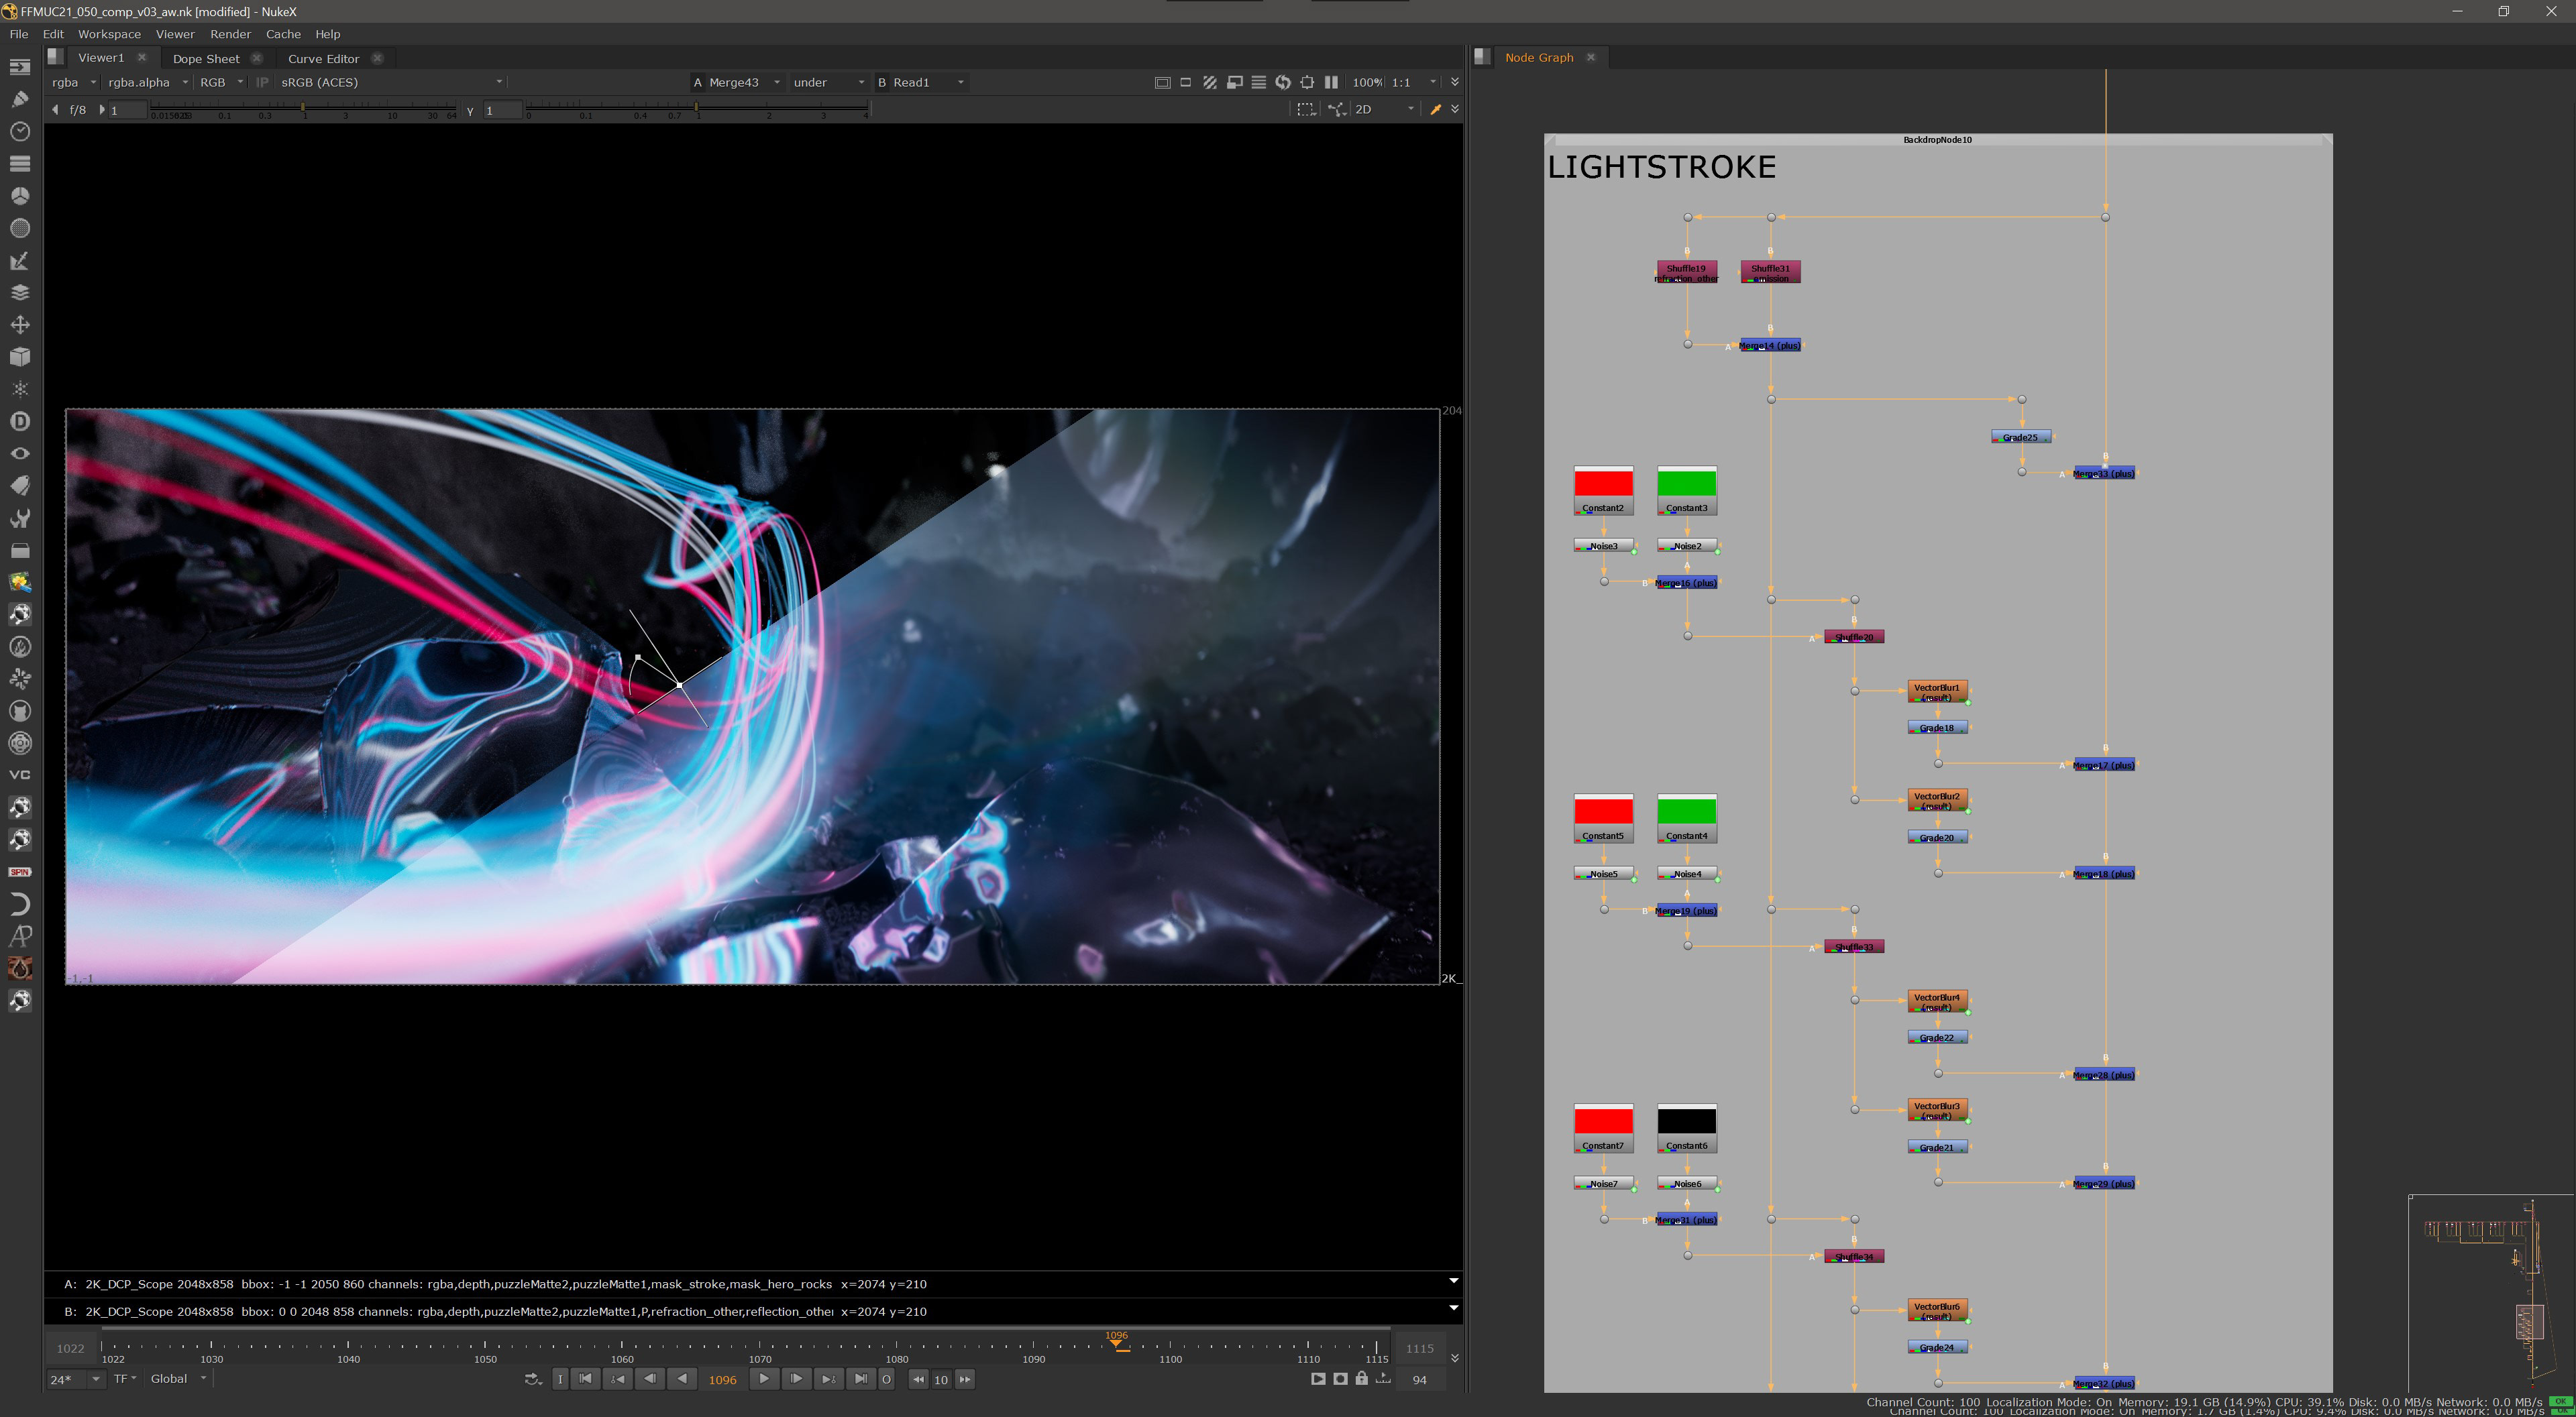Expand the 2D view mode dropdown
Screen dimensions: 2576x1417
[1384, 109]
